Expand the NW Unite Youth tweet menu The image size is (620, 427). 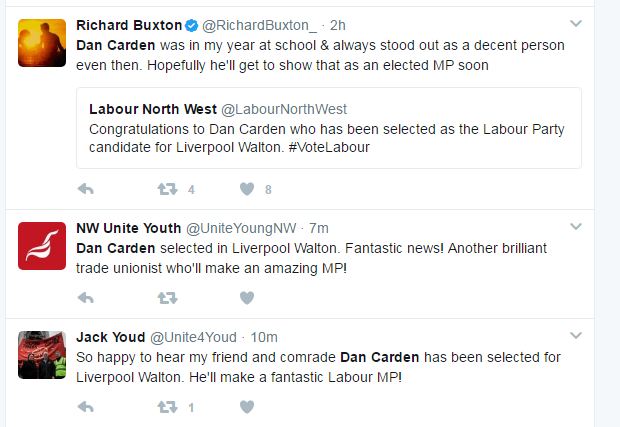click(x=576, y=228)
